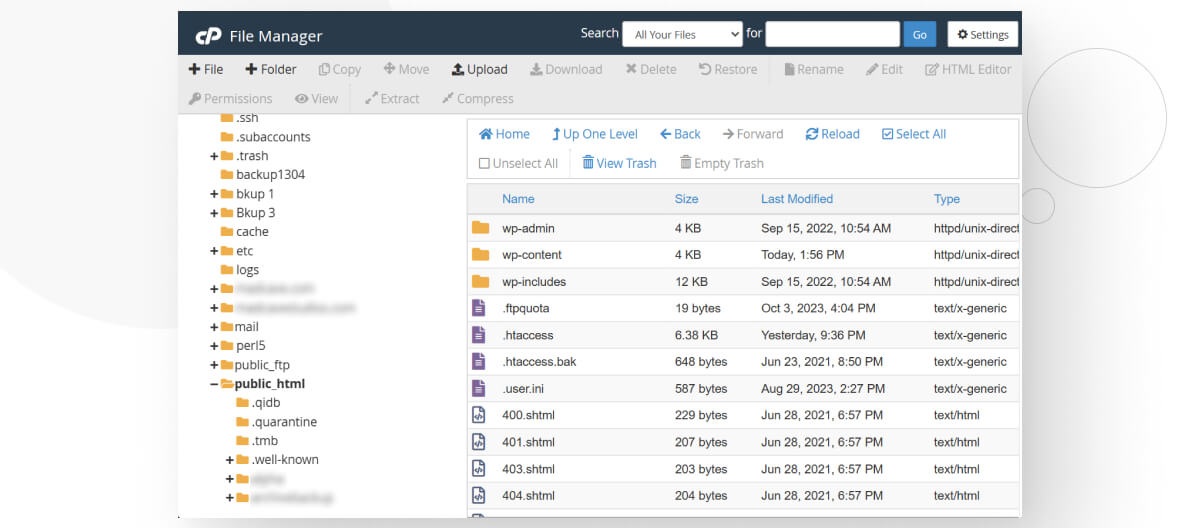Open the Settings button
Screen dimensions: 1200x528
pos(982,34)
